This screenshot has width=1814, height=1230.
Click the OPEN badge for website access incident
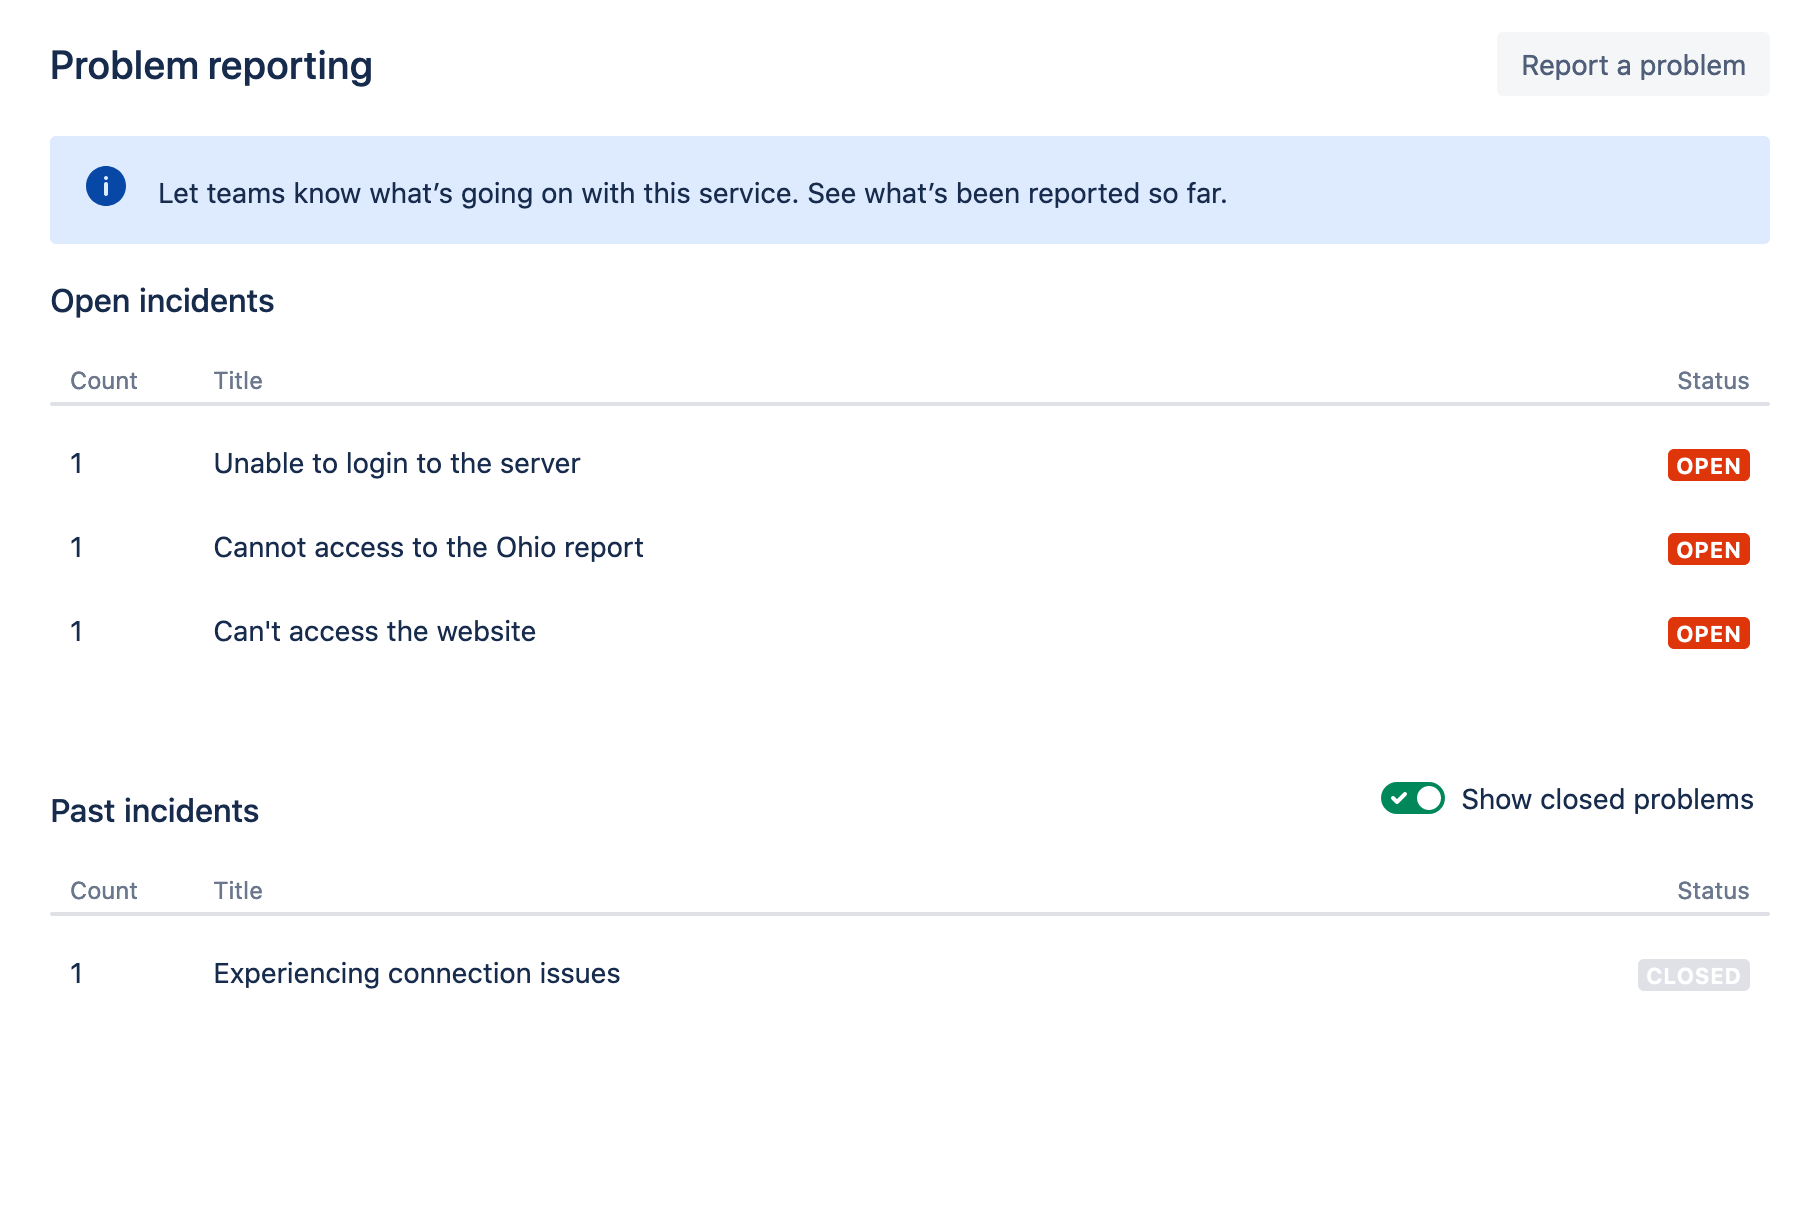(x=1708, y=634)
